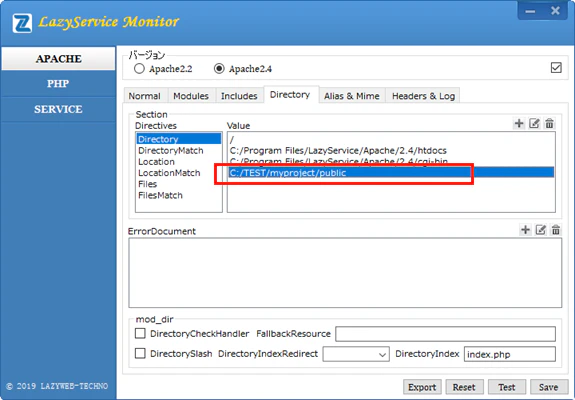Select the "/" value row
The width and height of the screenshot is (575, 400).
(391, 139)
